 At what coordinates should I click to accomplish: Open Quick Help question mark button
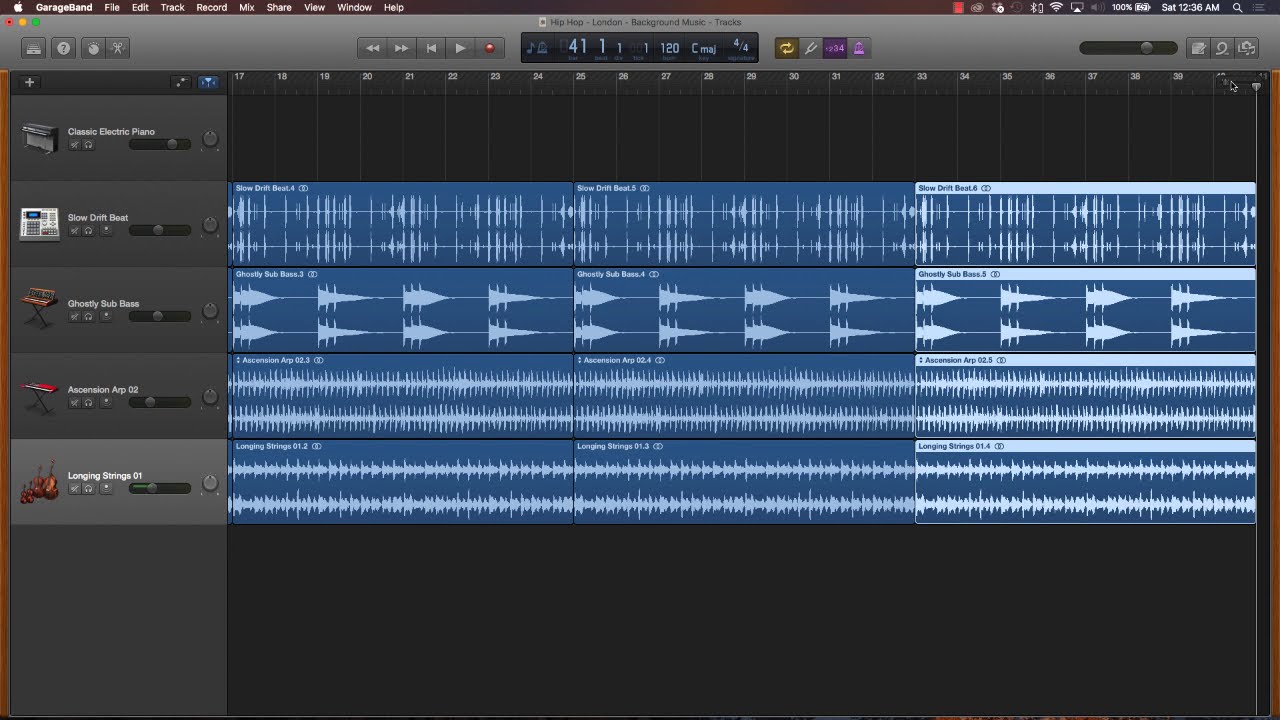(x=64, y=48)
